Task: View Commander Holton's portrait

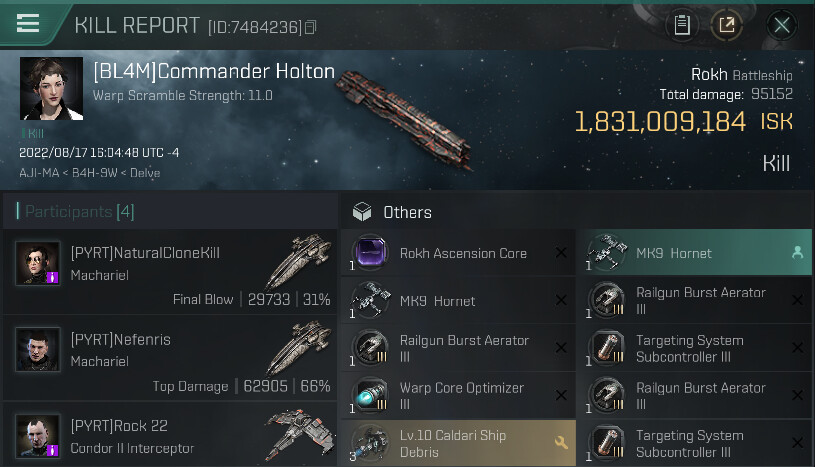Action: [51, 88]
